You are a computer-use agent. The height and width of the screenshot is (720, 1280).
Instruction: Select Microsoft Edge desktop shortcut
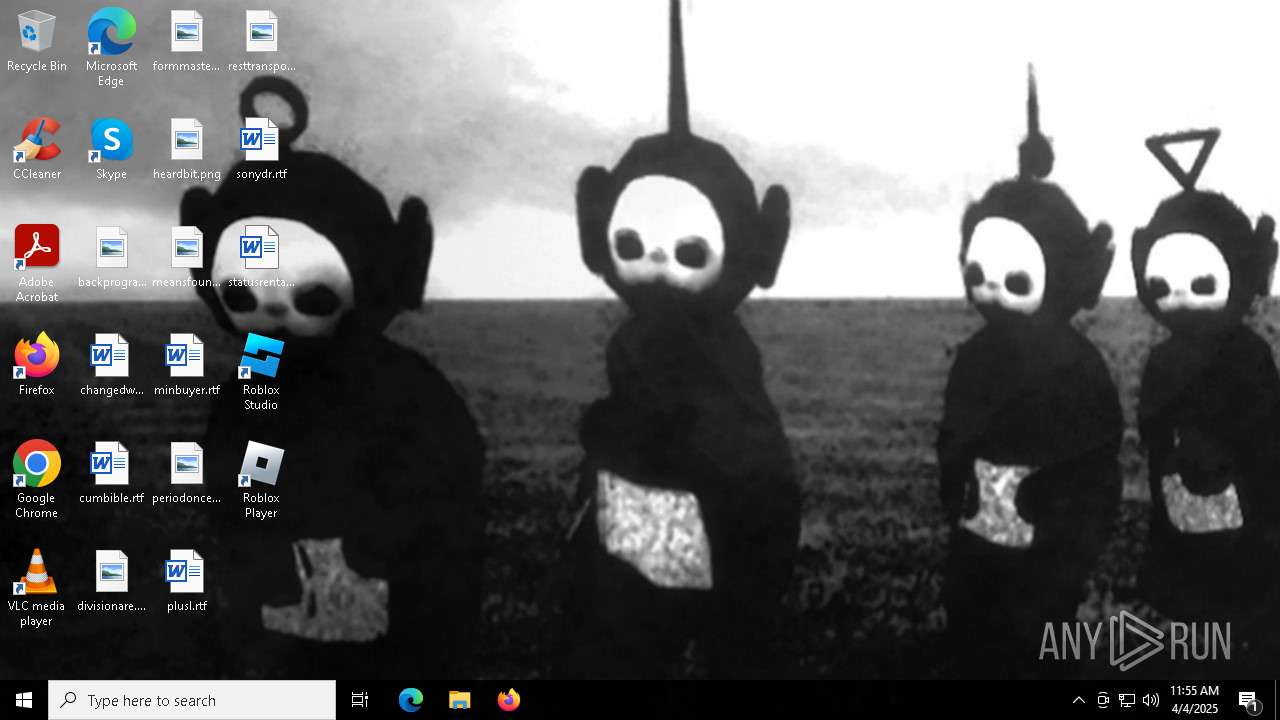pos(111,48)
